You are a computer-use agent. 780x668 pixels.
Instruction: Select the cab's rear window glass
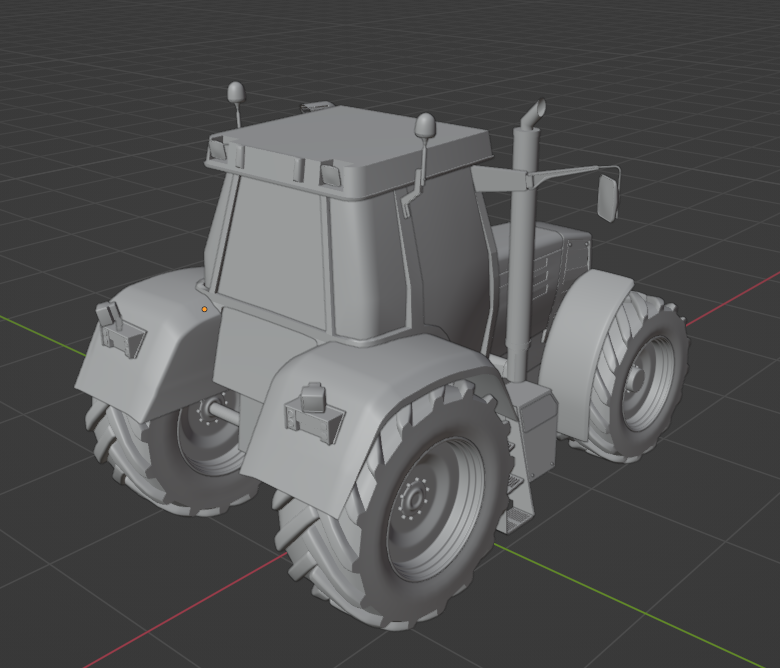point(274,251)
